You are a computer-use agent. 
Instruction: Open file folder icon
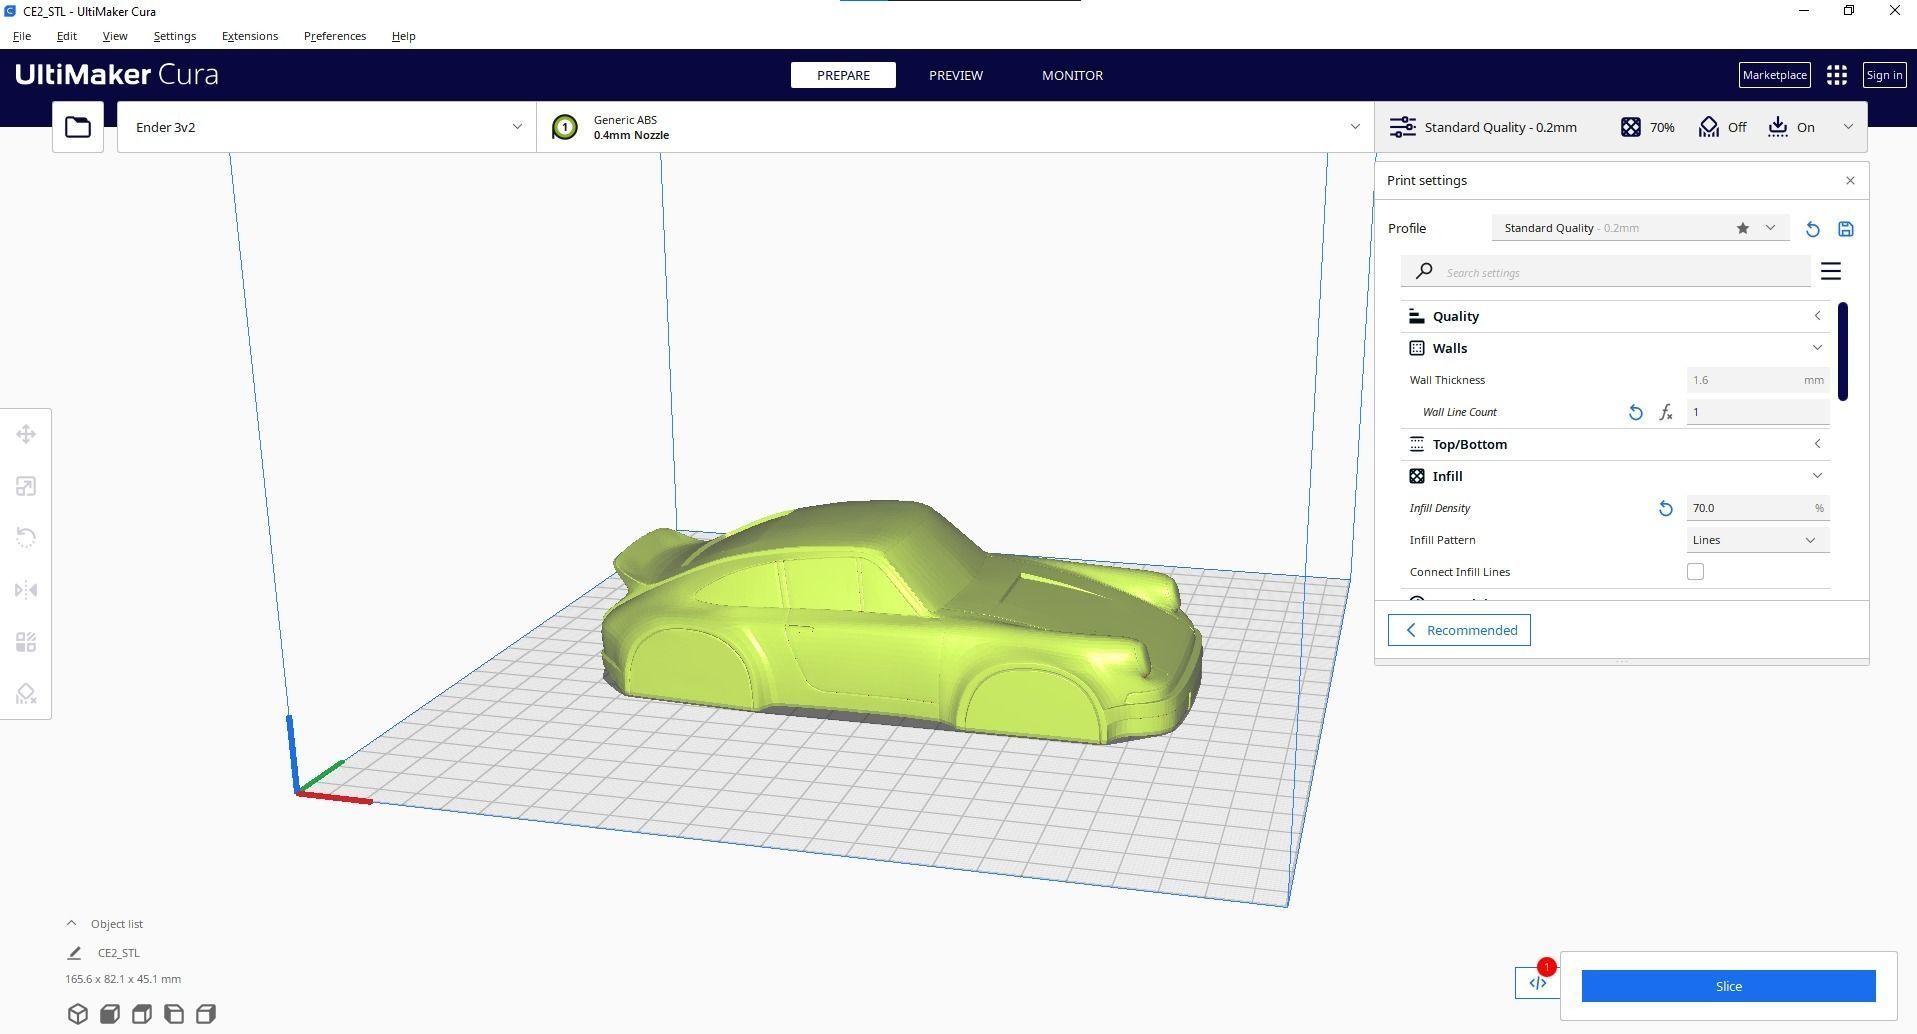tap(78, 127)
